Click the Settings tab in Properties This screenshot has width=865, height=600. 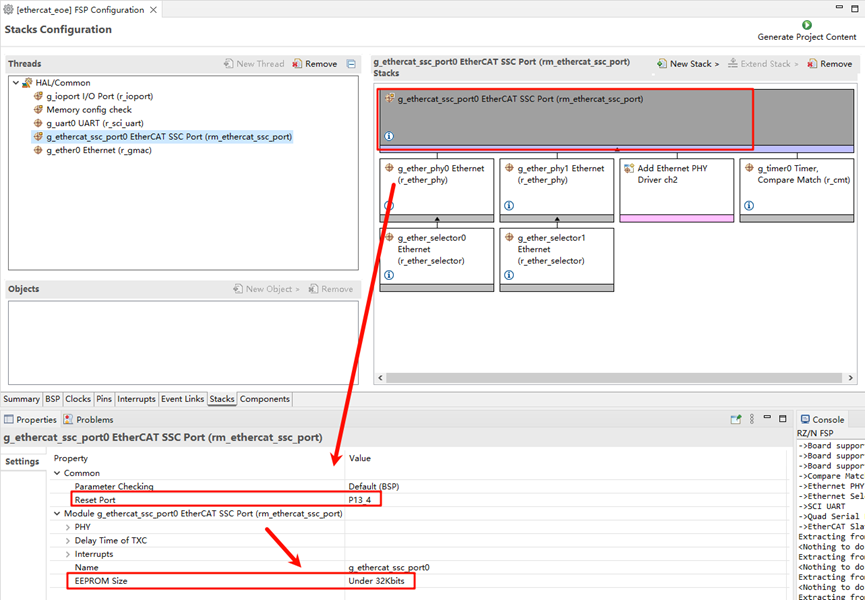(23, 462)
